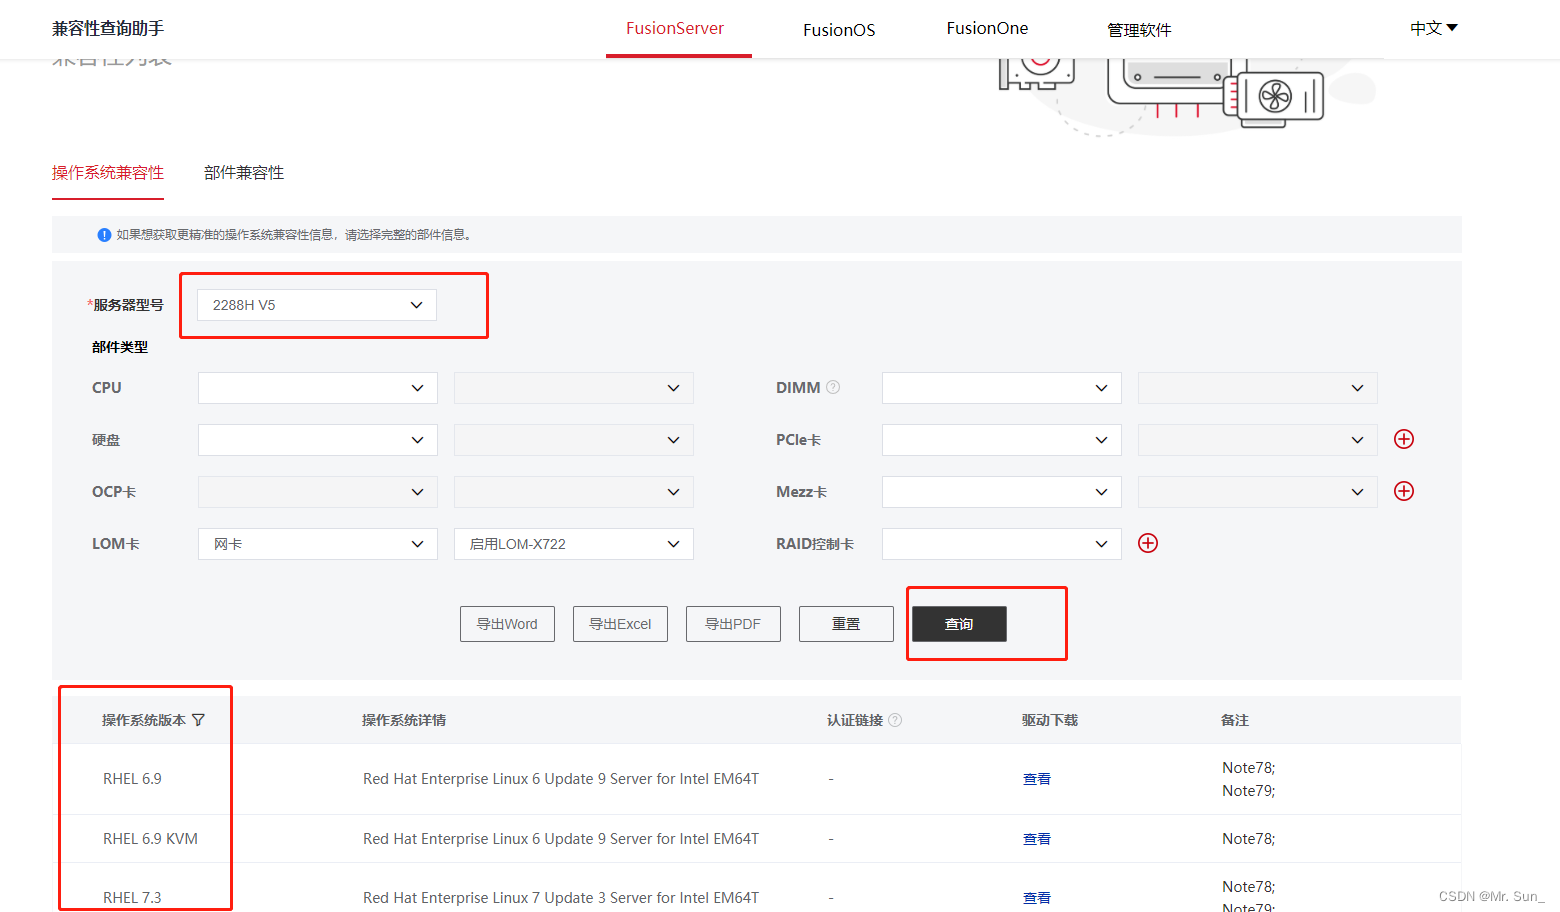
Task: Click 查看 driver link for RHEL 6.9
Action: click(x=1037, y=779)
